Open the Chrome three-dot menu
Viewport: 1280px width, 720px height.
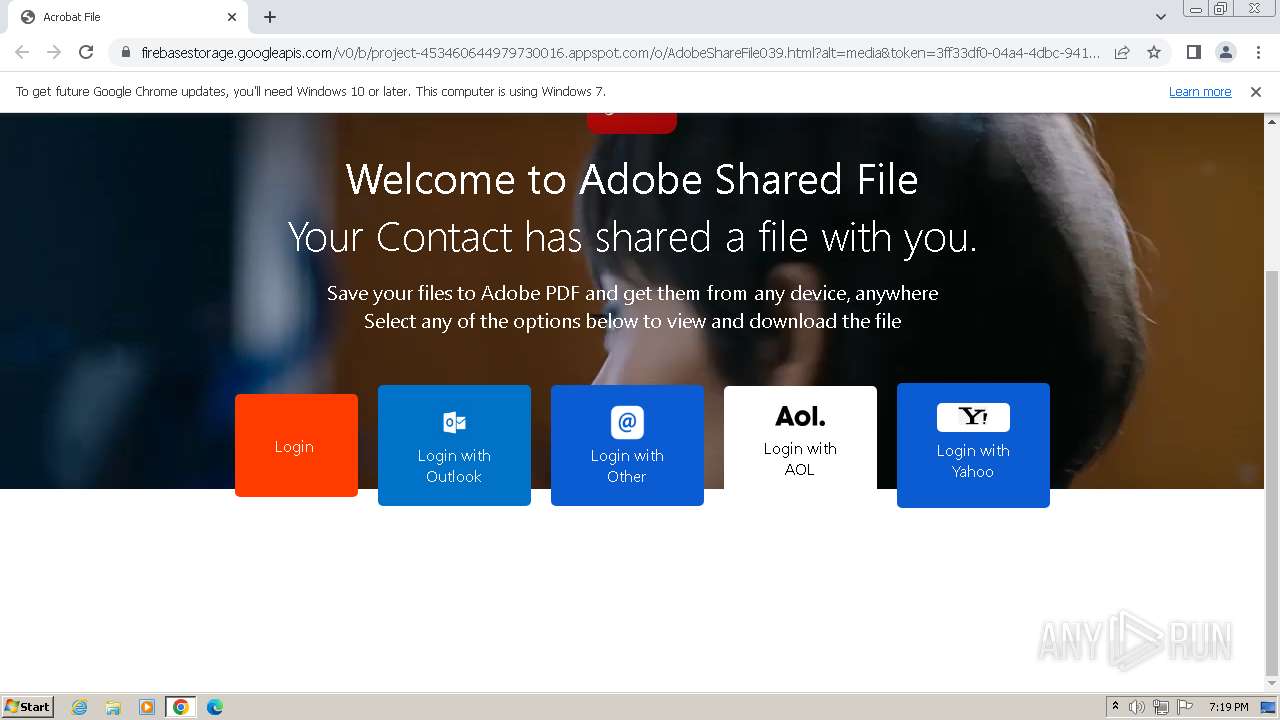click(1258, 52)
